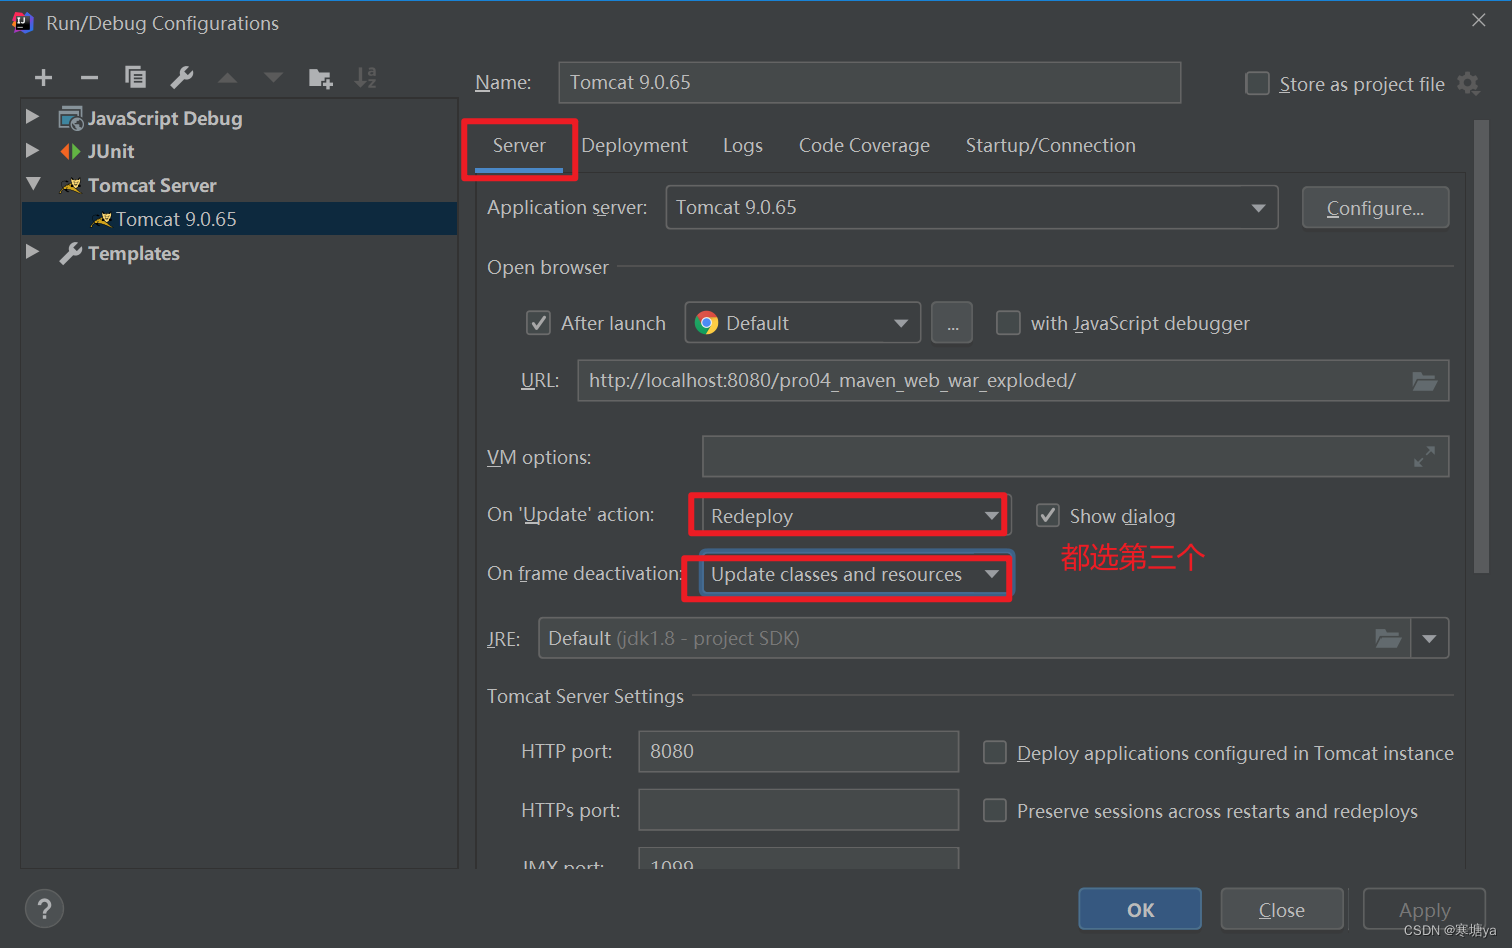Enable Deploy applications configured in Tomcat instance

(994, 752)
